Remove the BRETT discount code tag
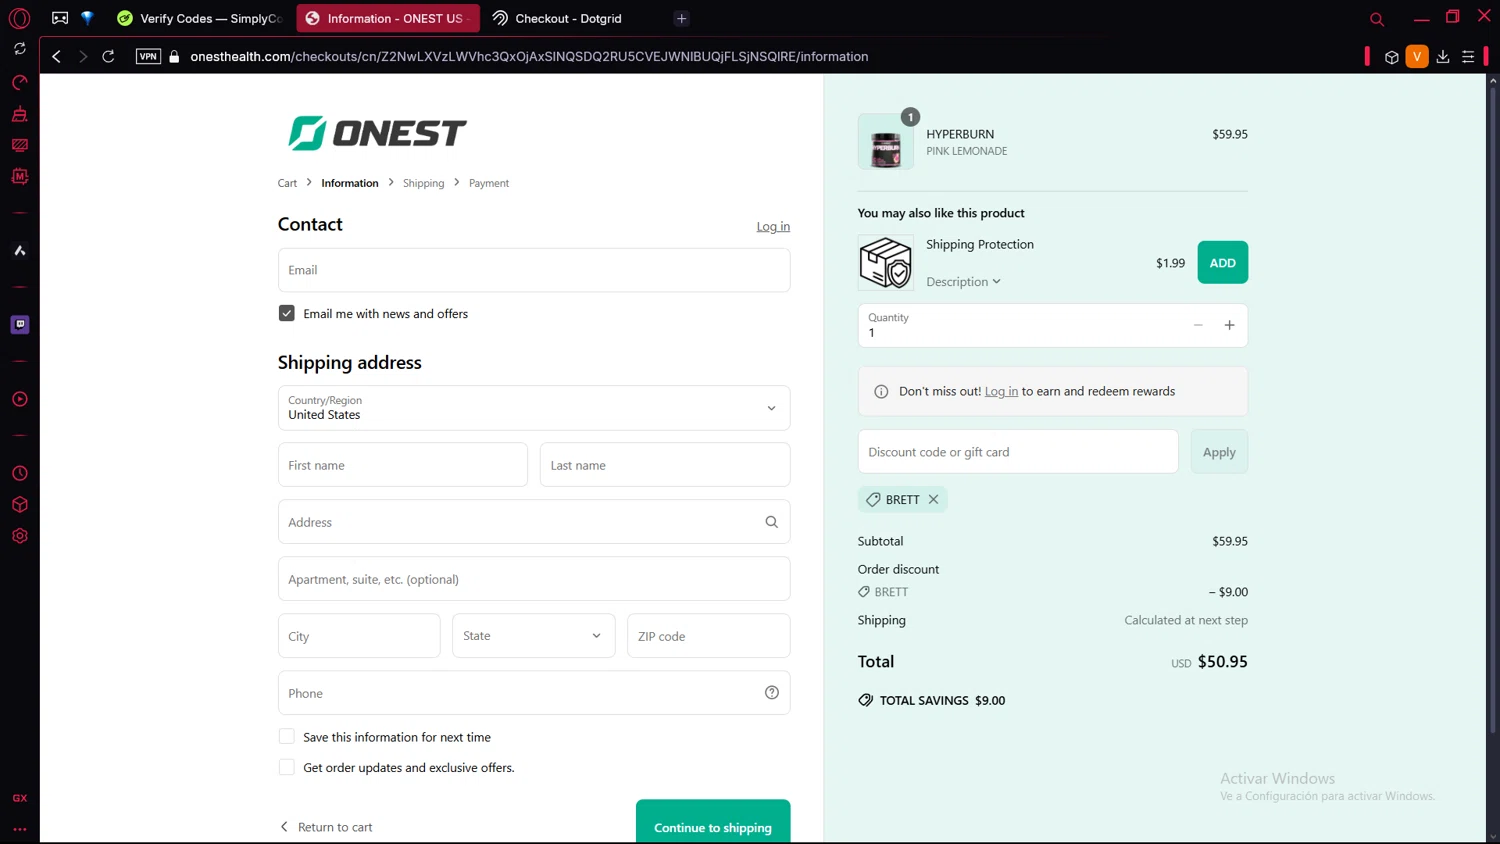 (933, 499)
